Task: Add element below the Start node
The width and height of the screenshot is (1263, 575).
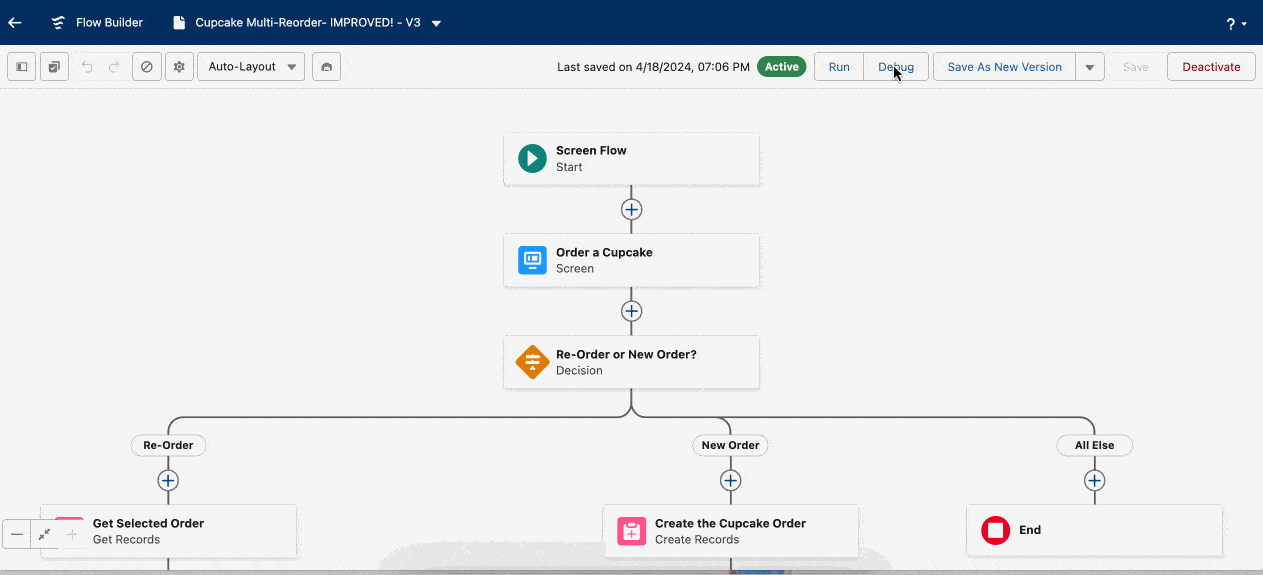Action: (631, 210)
